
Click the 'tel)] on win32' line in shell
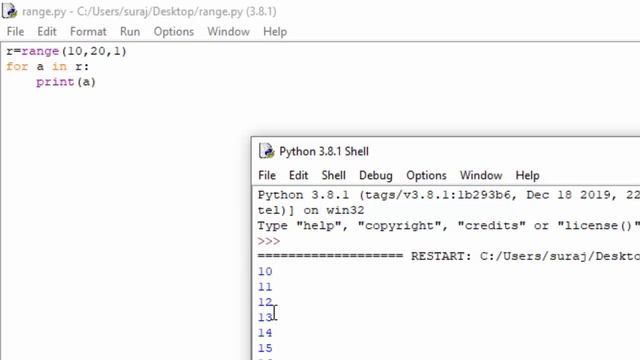[311, 211]
